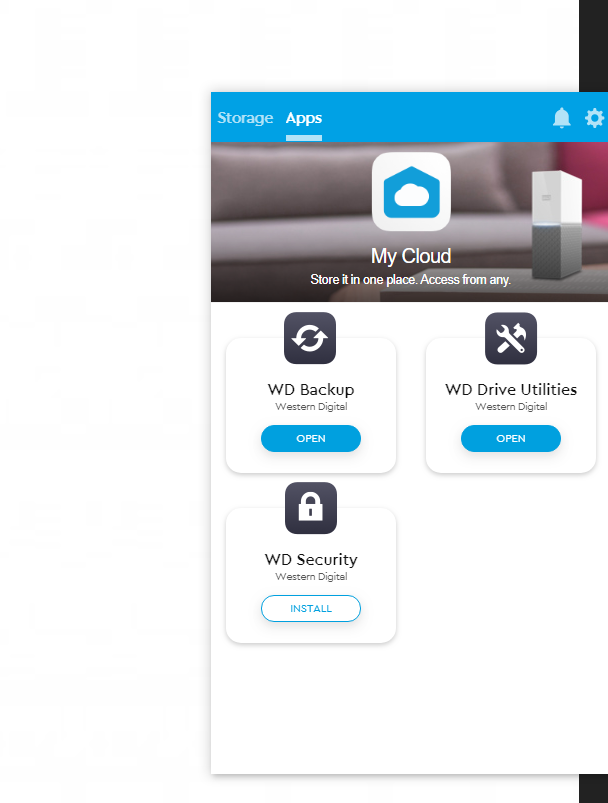The width and height of the screenshot is (608, 803).
Task: Click the WD Security padlock icon
Action: (x=311, y=508)
